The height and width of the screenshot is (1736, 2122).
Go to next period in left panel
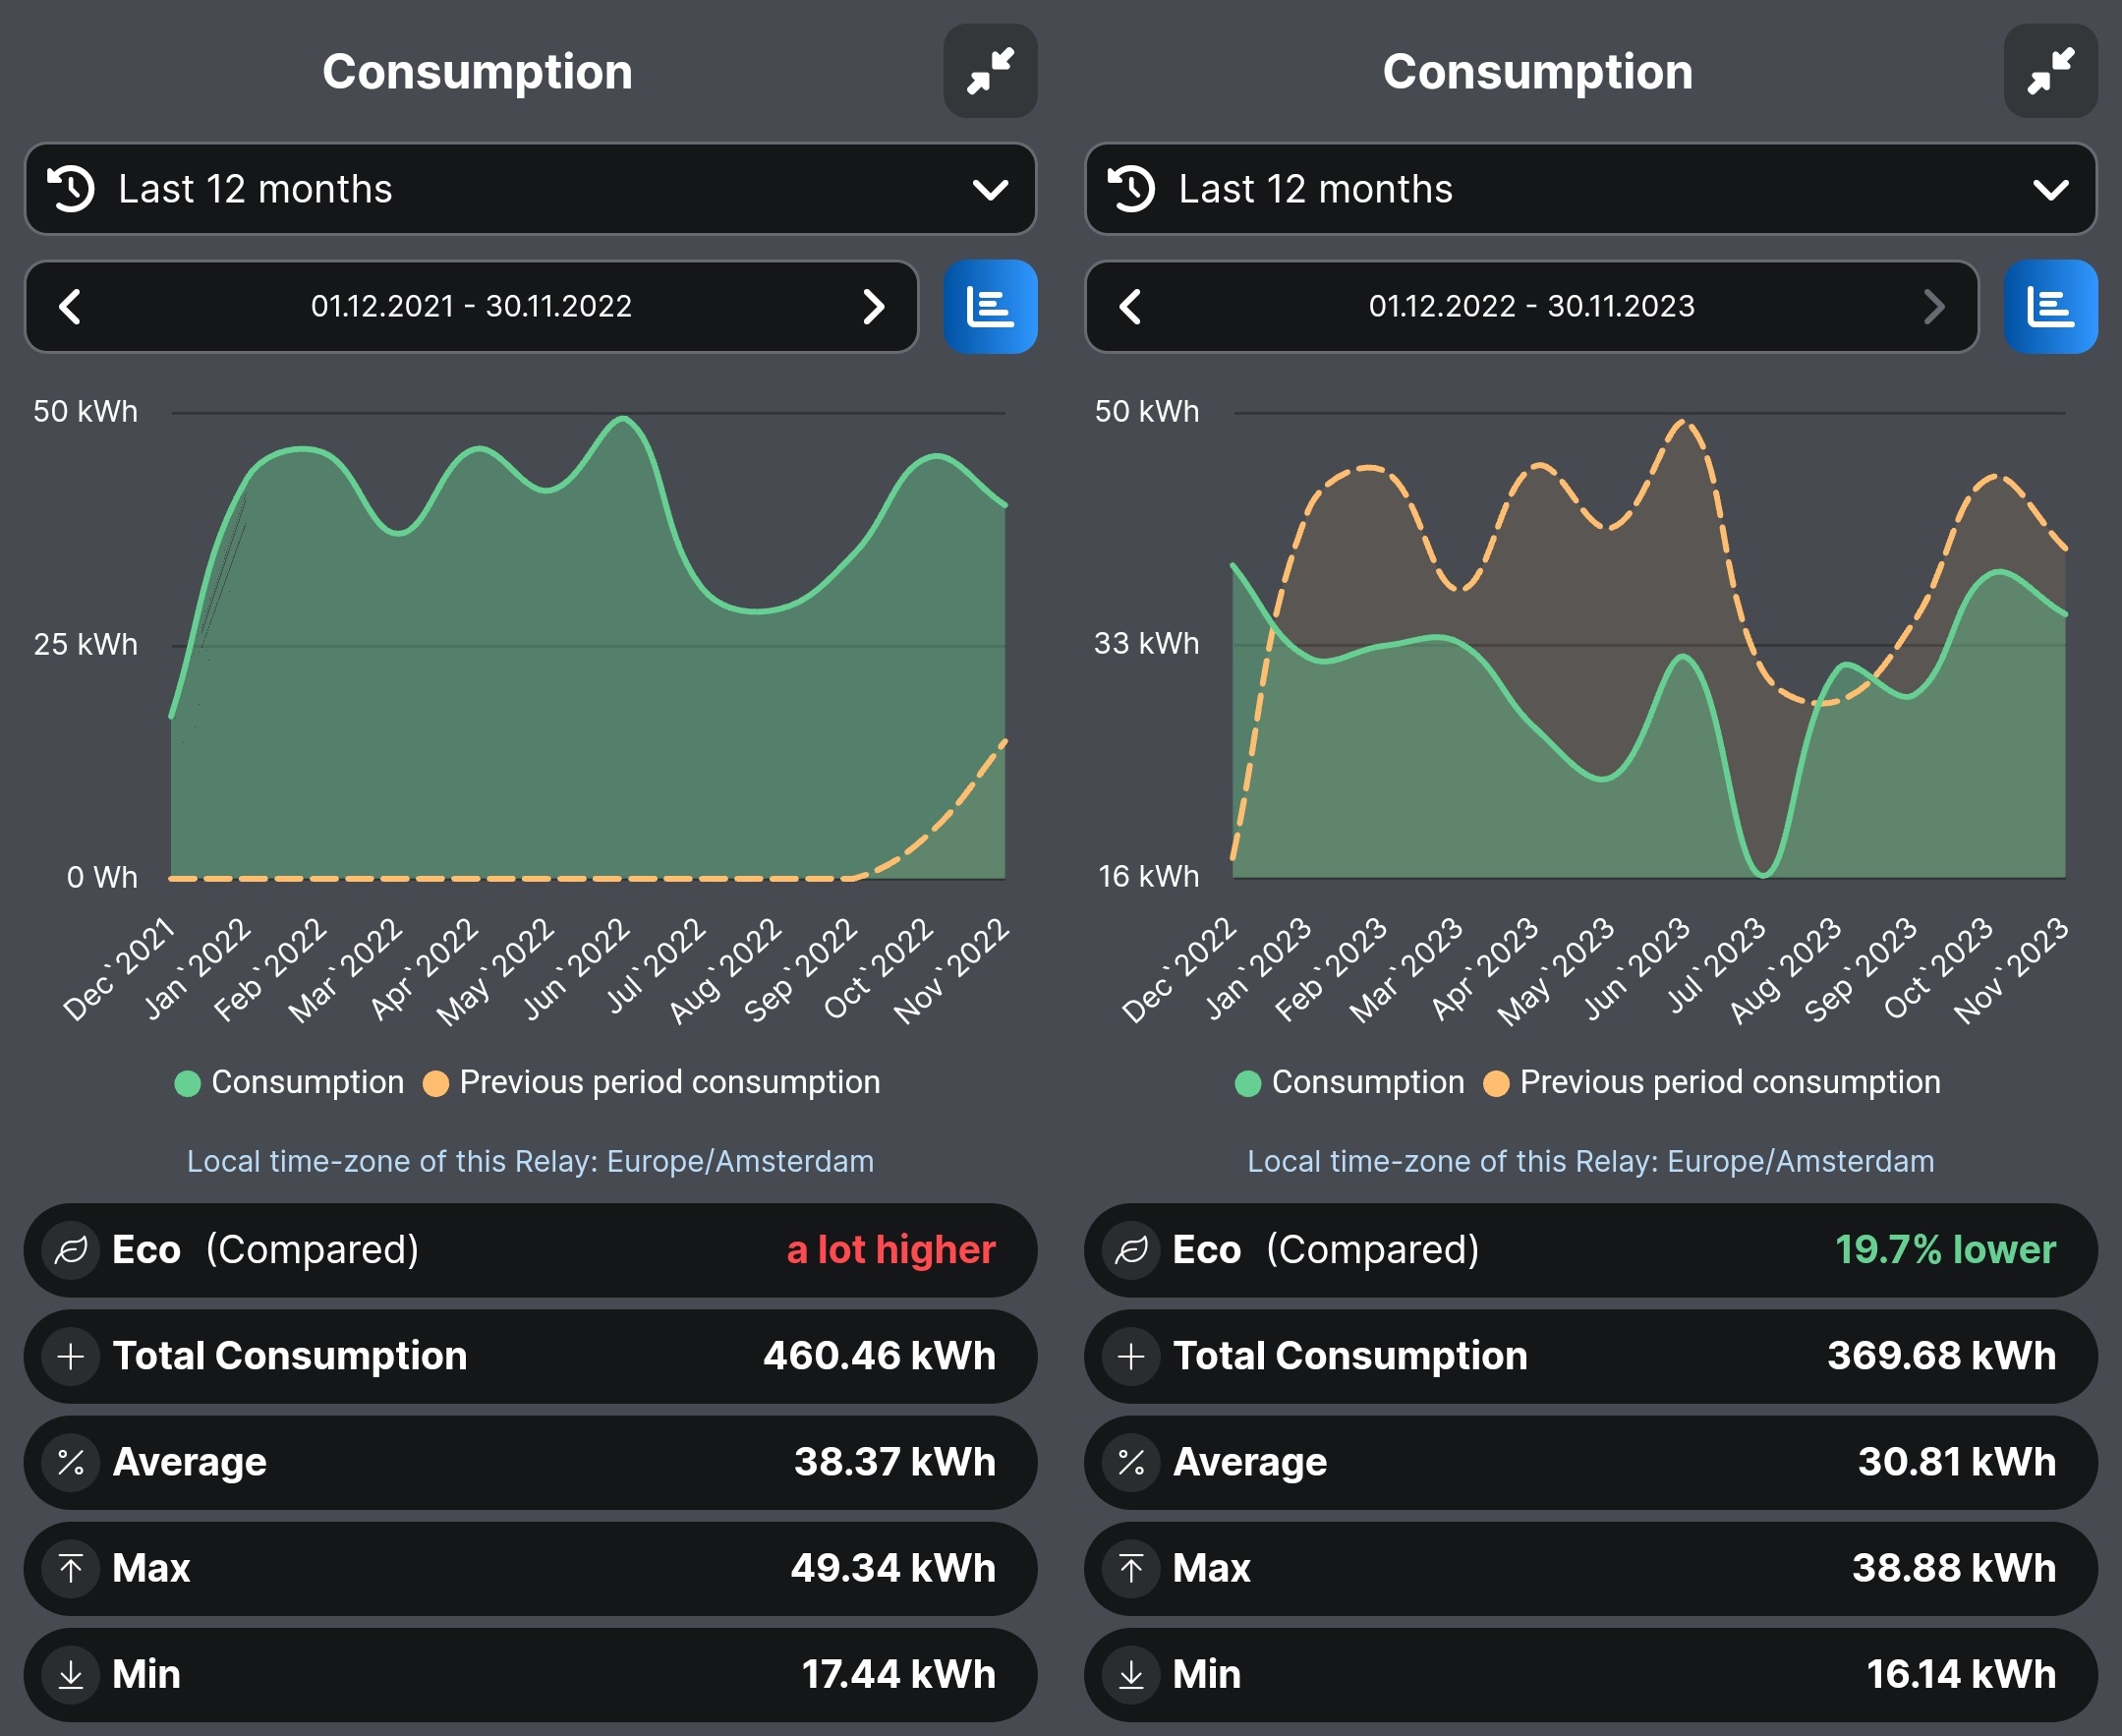873,307
